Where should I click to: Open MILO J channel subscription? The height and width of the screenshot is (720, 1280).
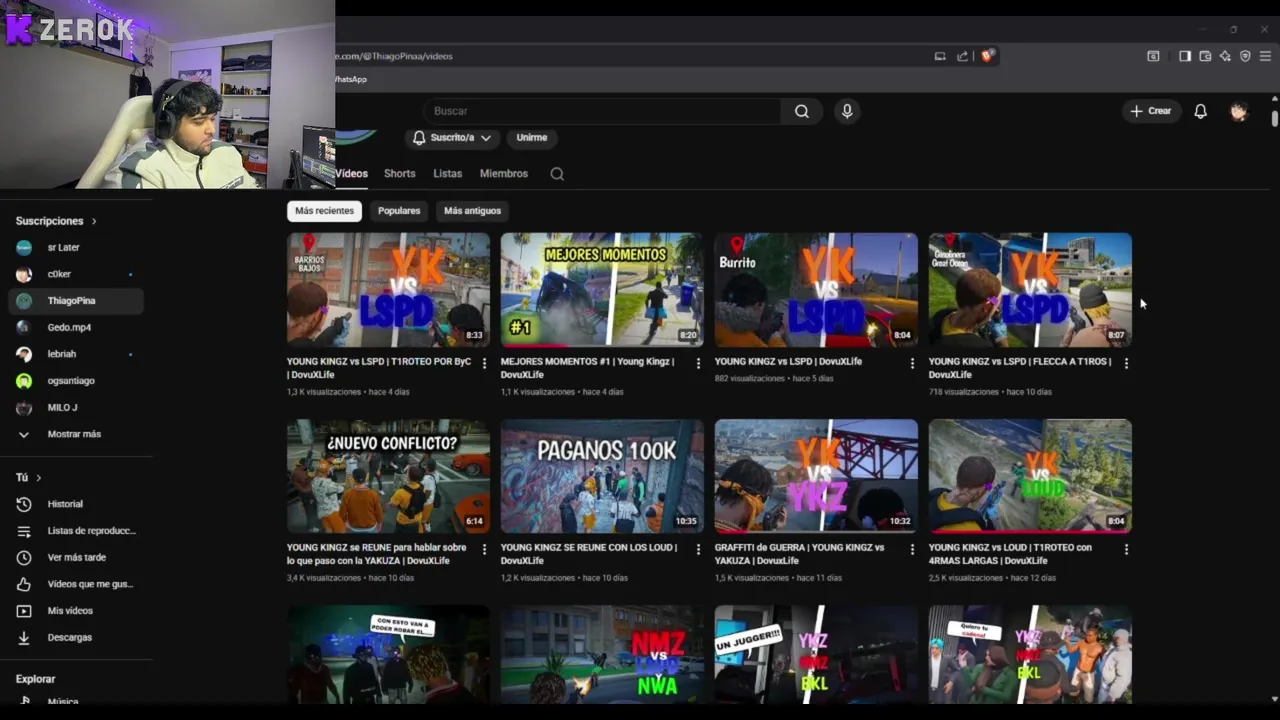click(76, 407)
